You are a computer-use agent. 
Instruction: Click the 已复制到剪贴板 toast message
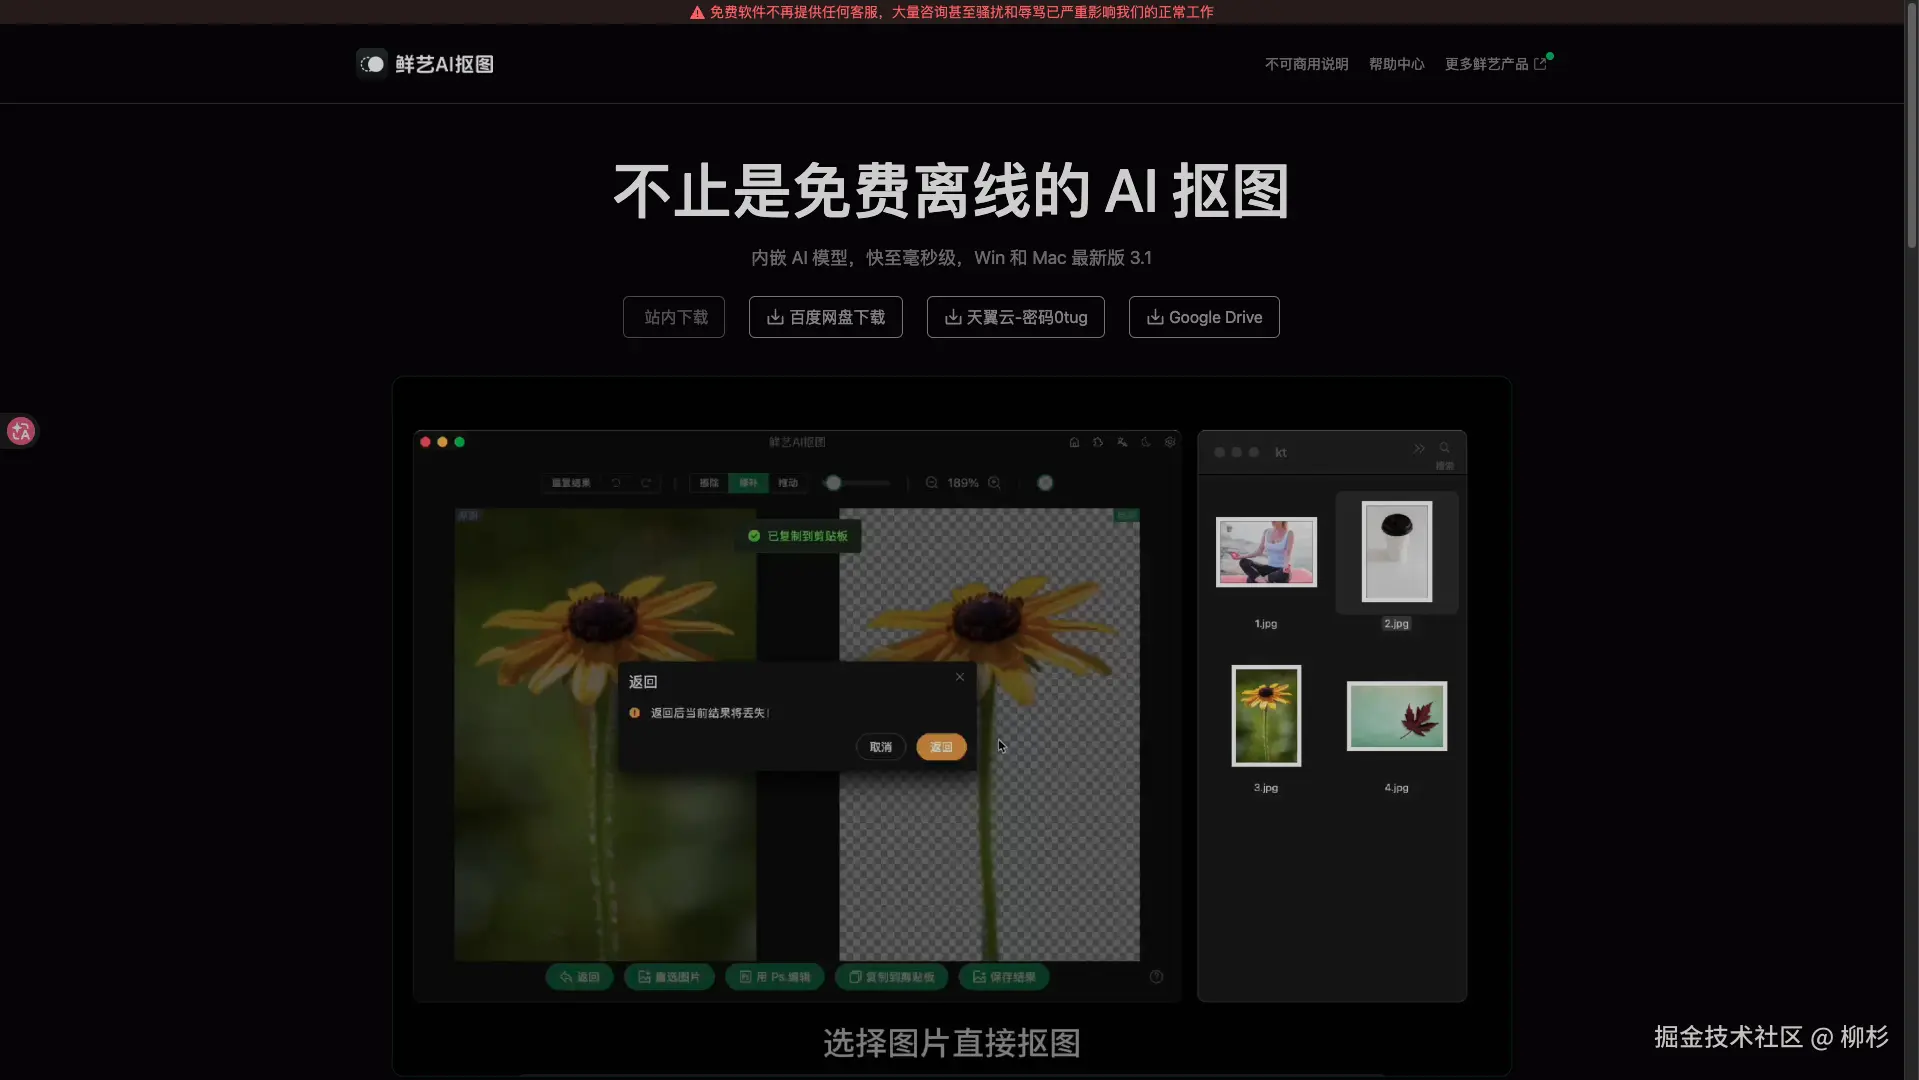point(798,536)
